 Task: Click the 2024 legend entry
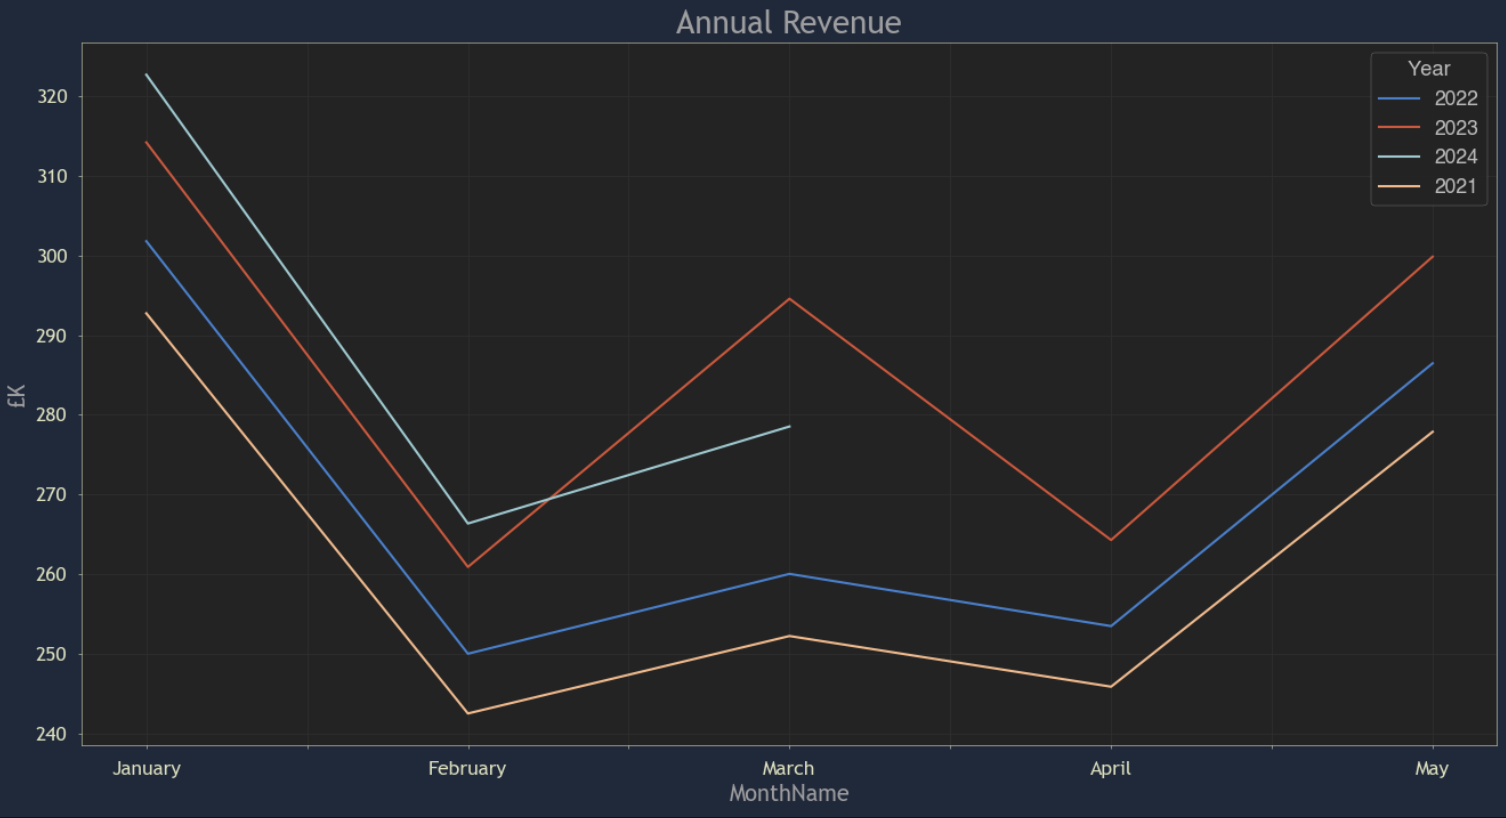click(1428, 156)
